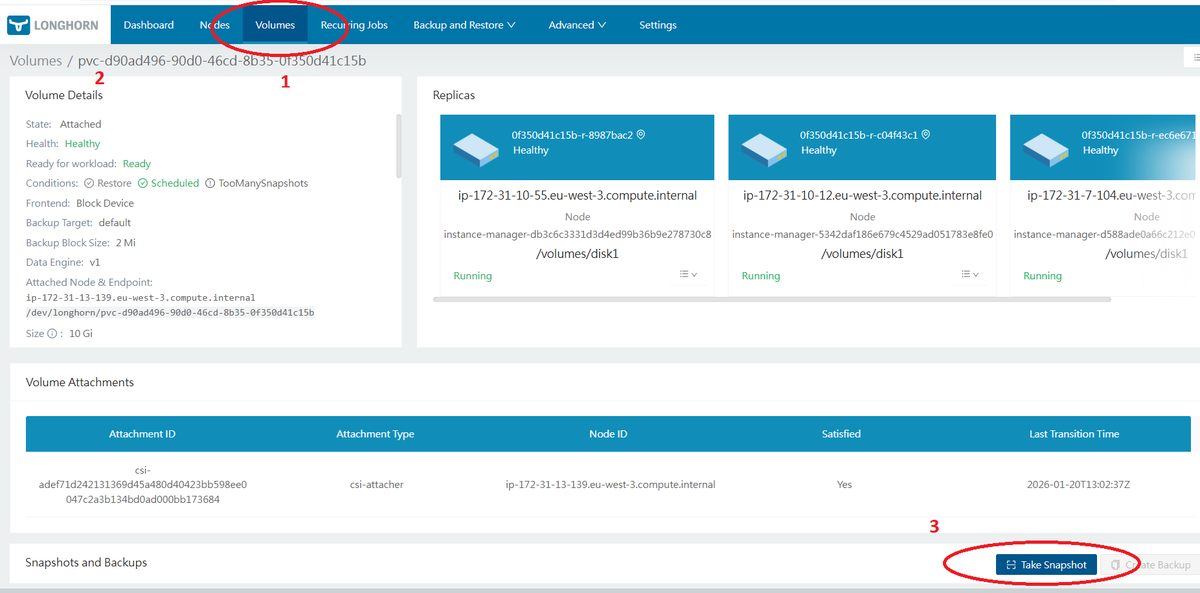
Task: Click the 'Yes' satisfied cell
Action: tap(844, 485)
